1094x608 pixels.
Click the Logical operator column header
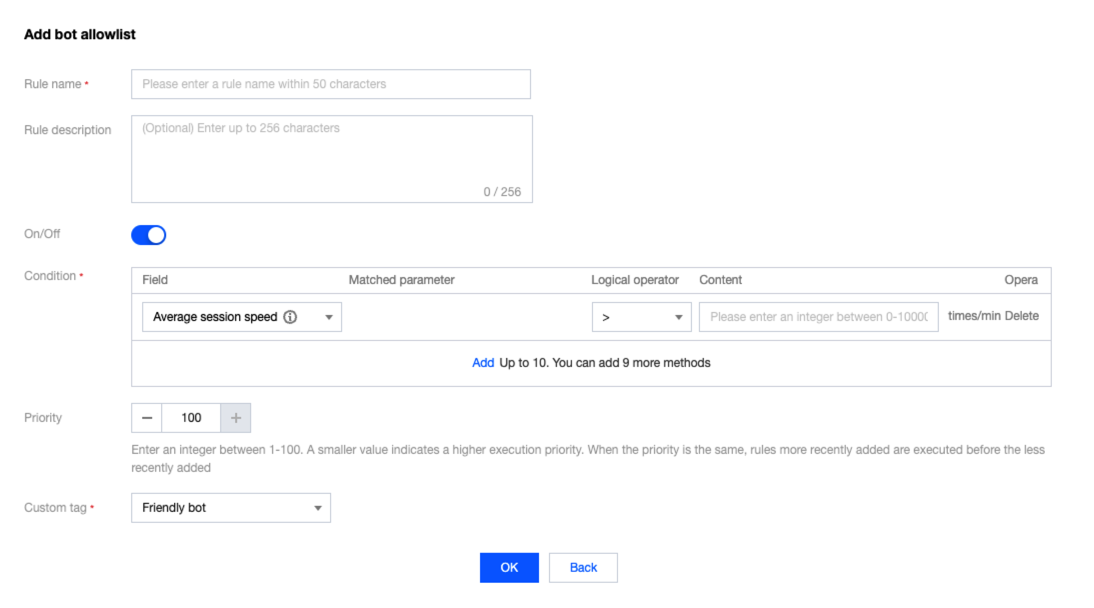point(634,280)
